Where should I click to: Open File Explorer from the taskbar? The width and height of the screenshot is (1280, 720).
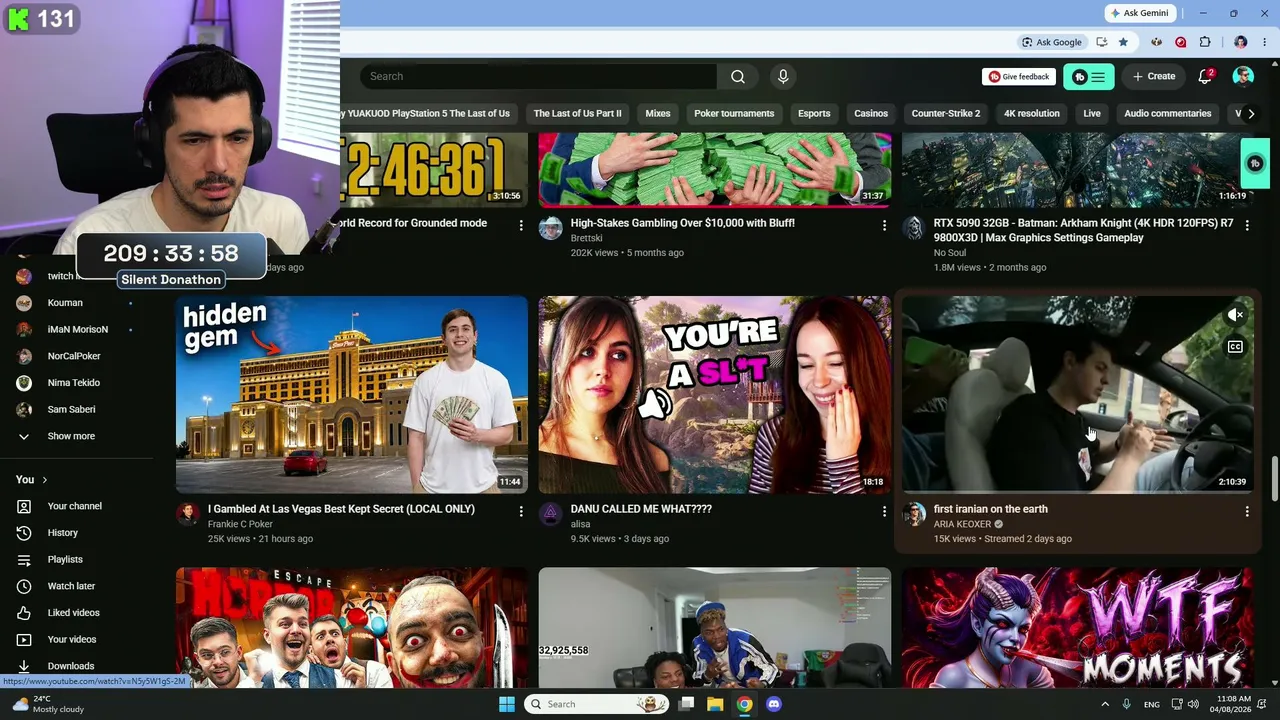[x=715, y=704]
